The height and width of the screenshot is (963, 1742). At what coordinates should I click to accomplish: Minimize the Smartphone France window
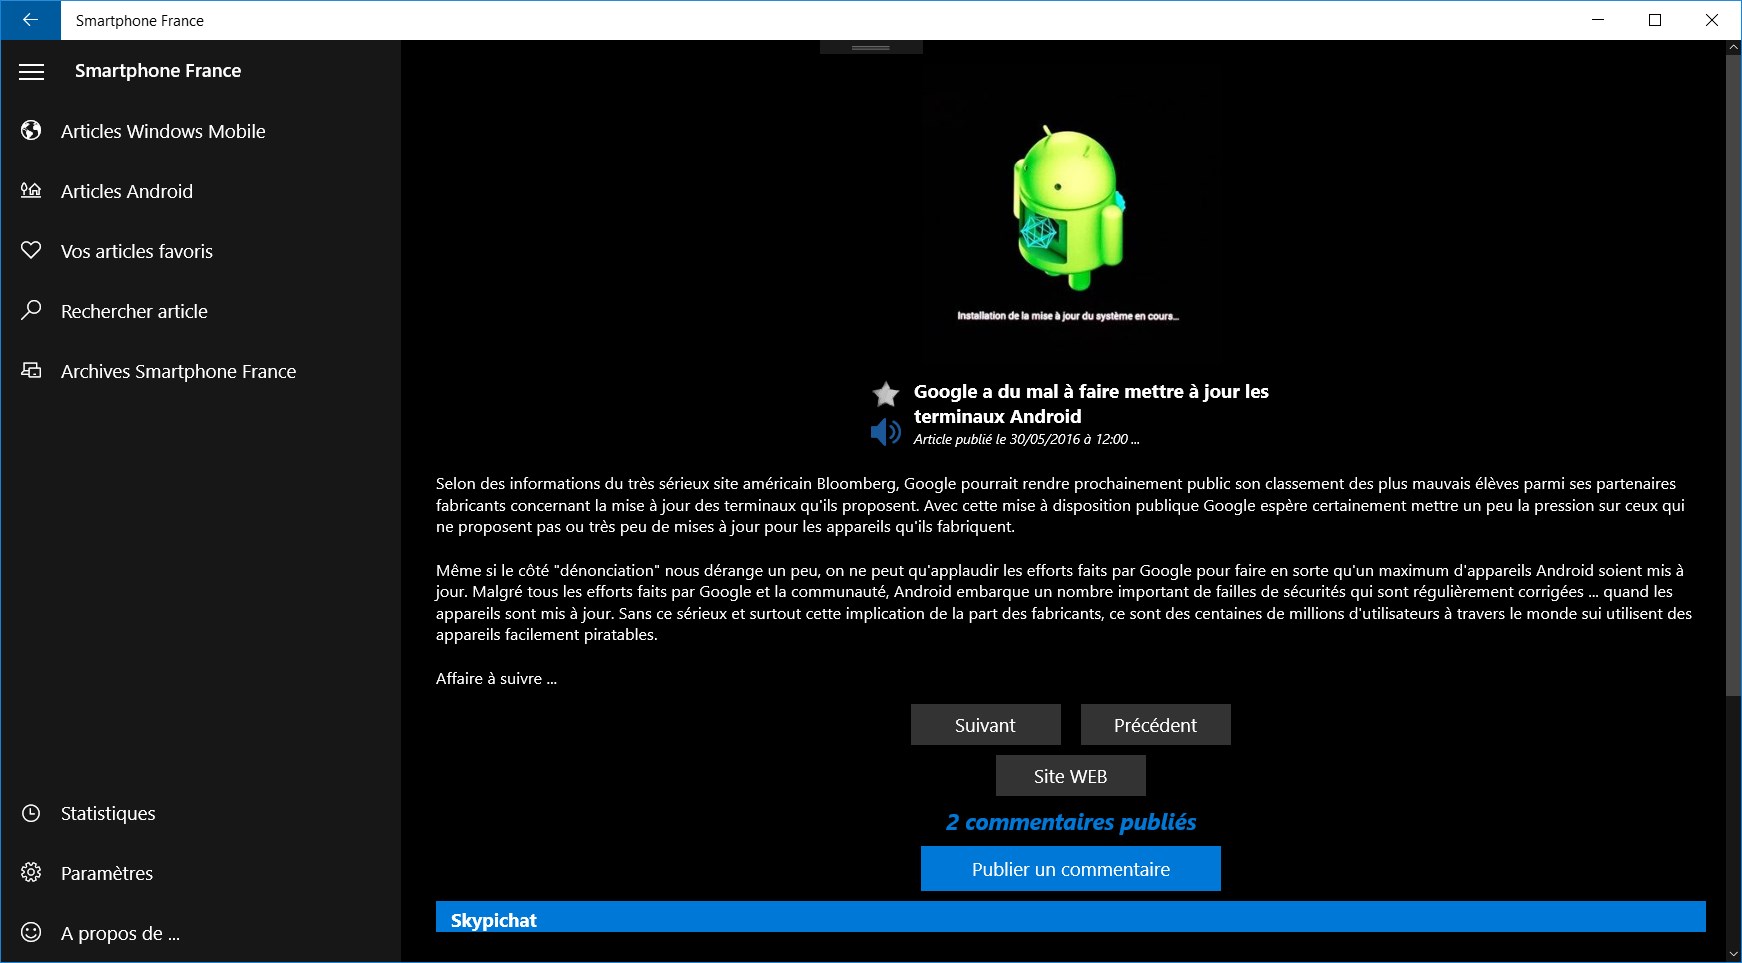[1598, 20]
